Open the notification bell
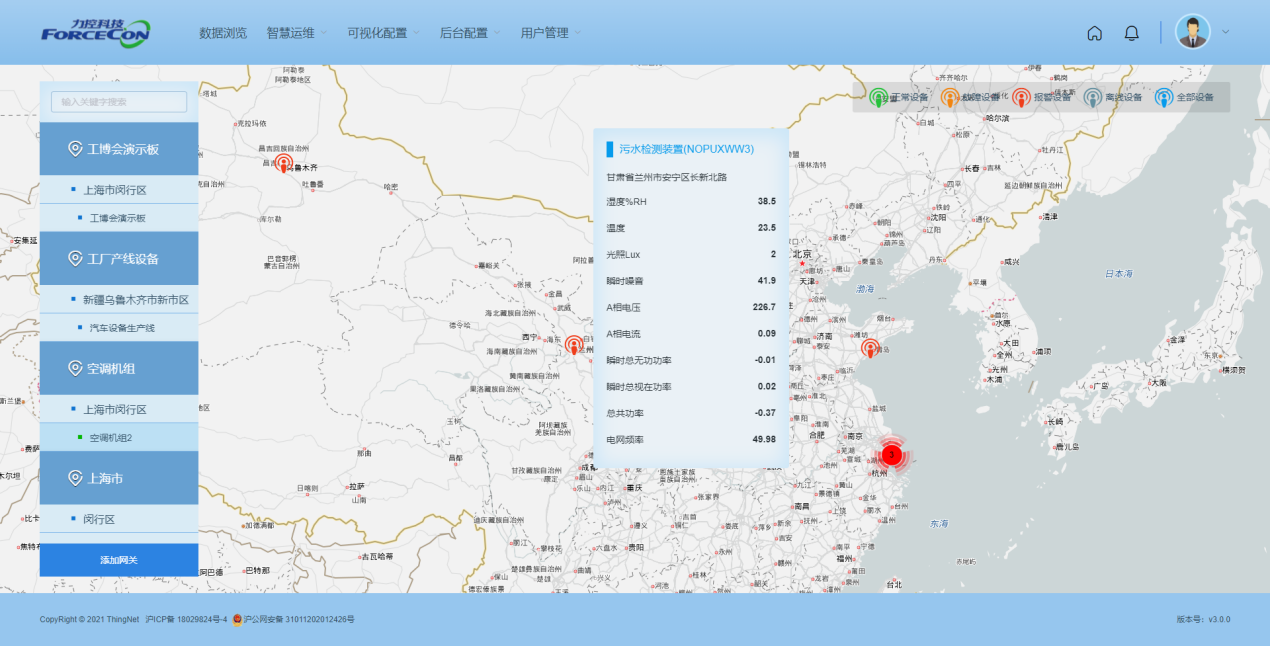This screenshot has height=646, width=1270. [x=1131, y=33]
